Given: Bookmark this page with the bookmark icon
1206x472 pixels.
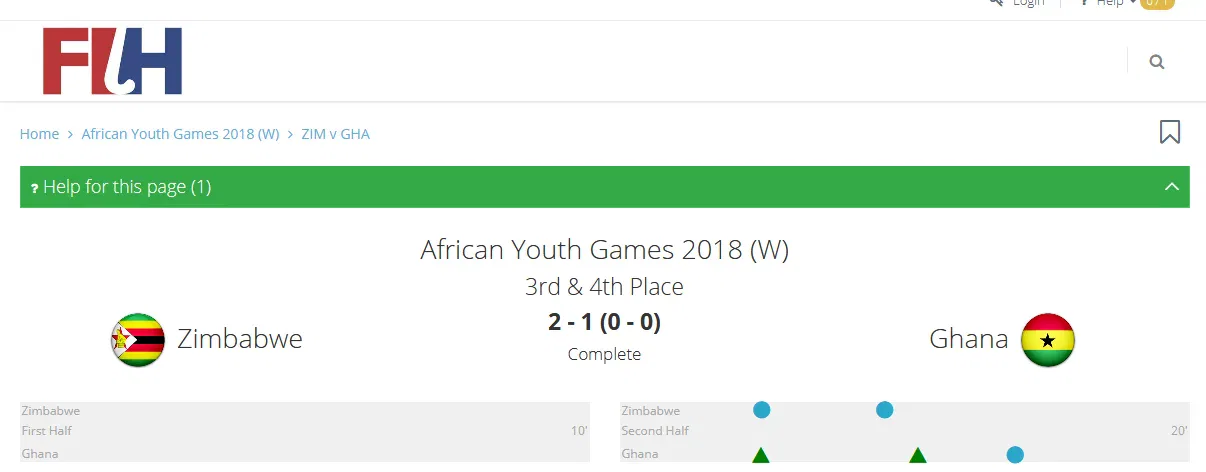Looking at the screenshot, I should pyautogui.click(x=1169, y=132).
